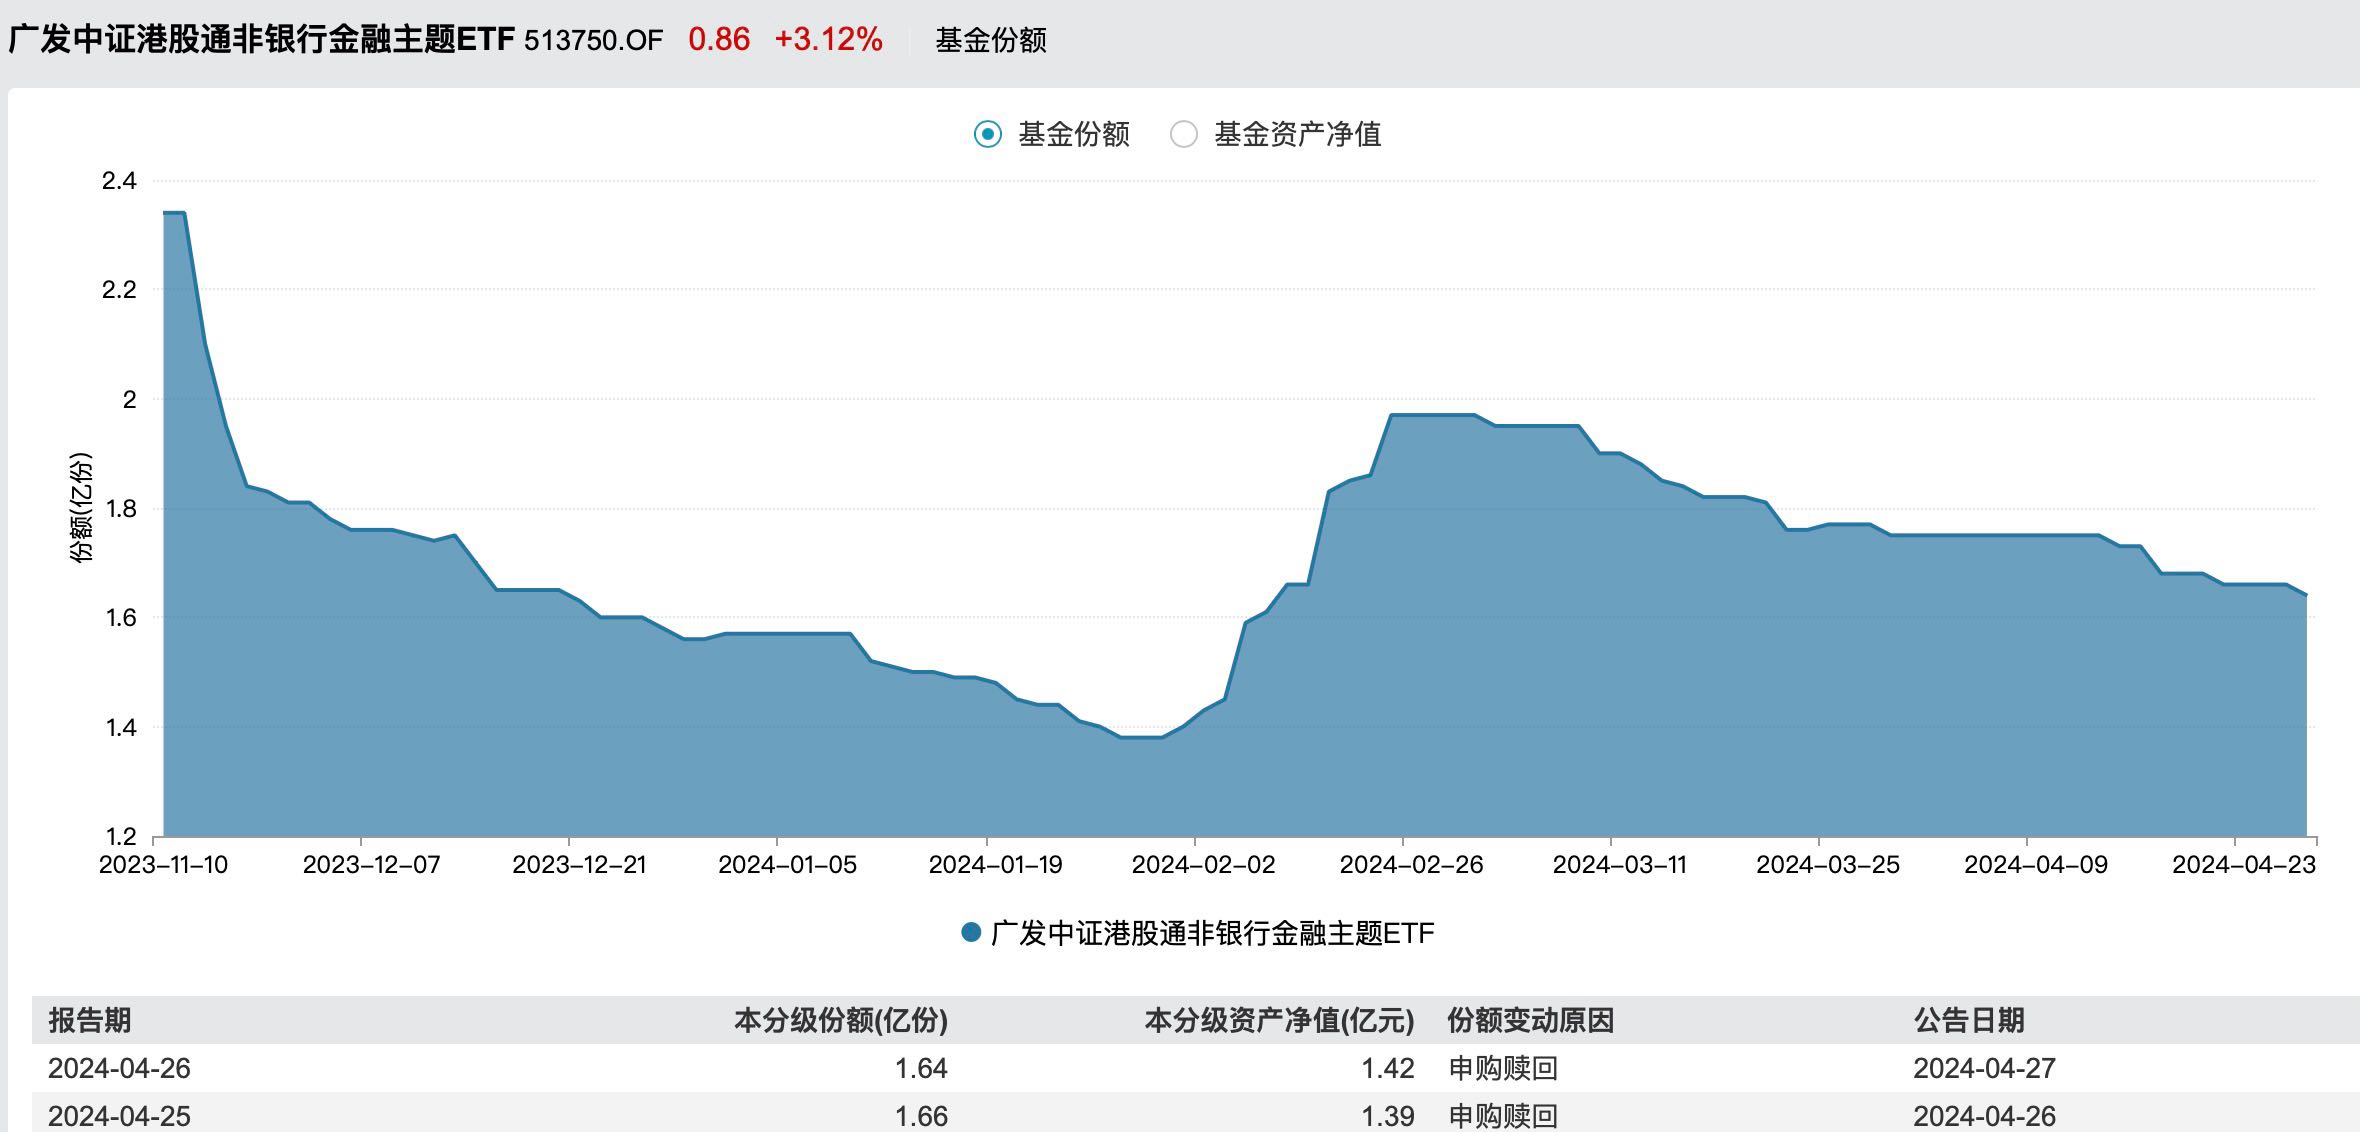Click the y-axis title 份额(亿份)

click(82, 508)
